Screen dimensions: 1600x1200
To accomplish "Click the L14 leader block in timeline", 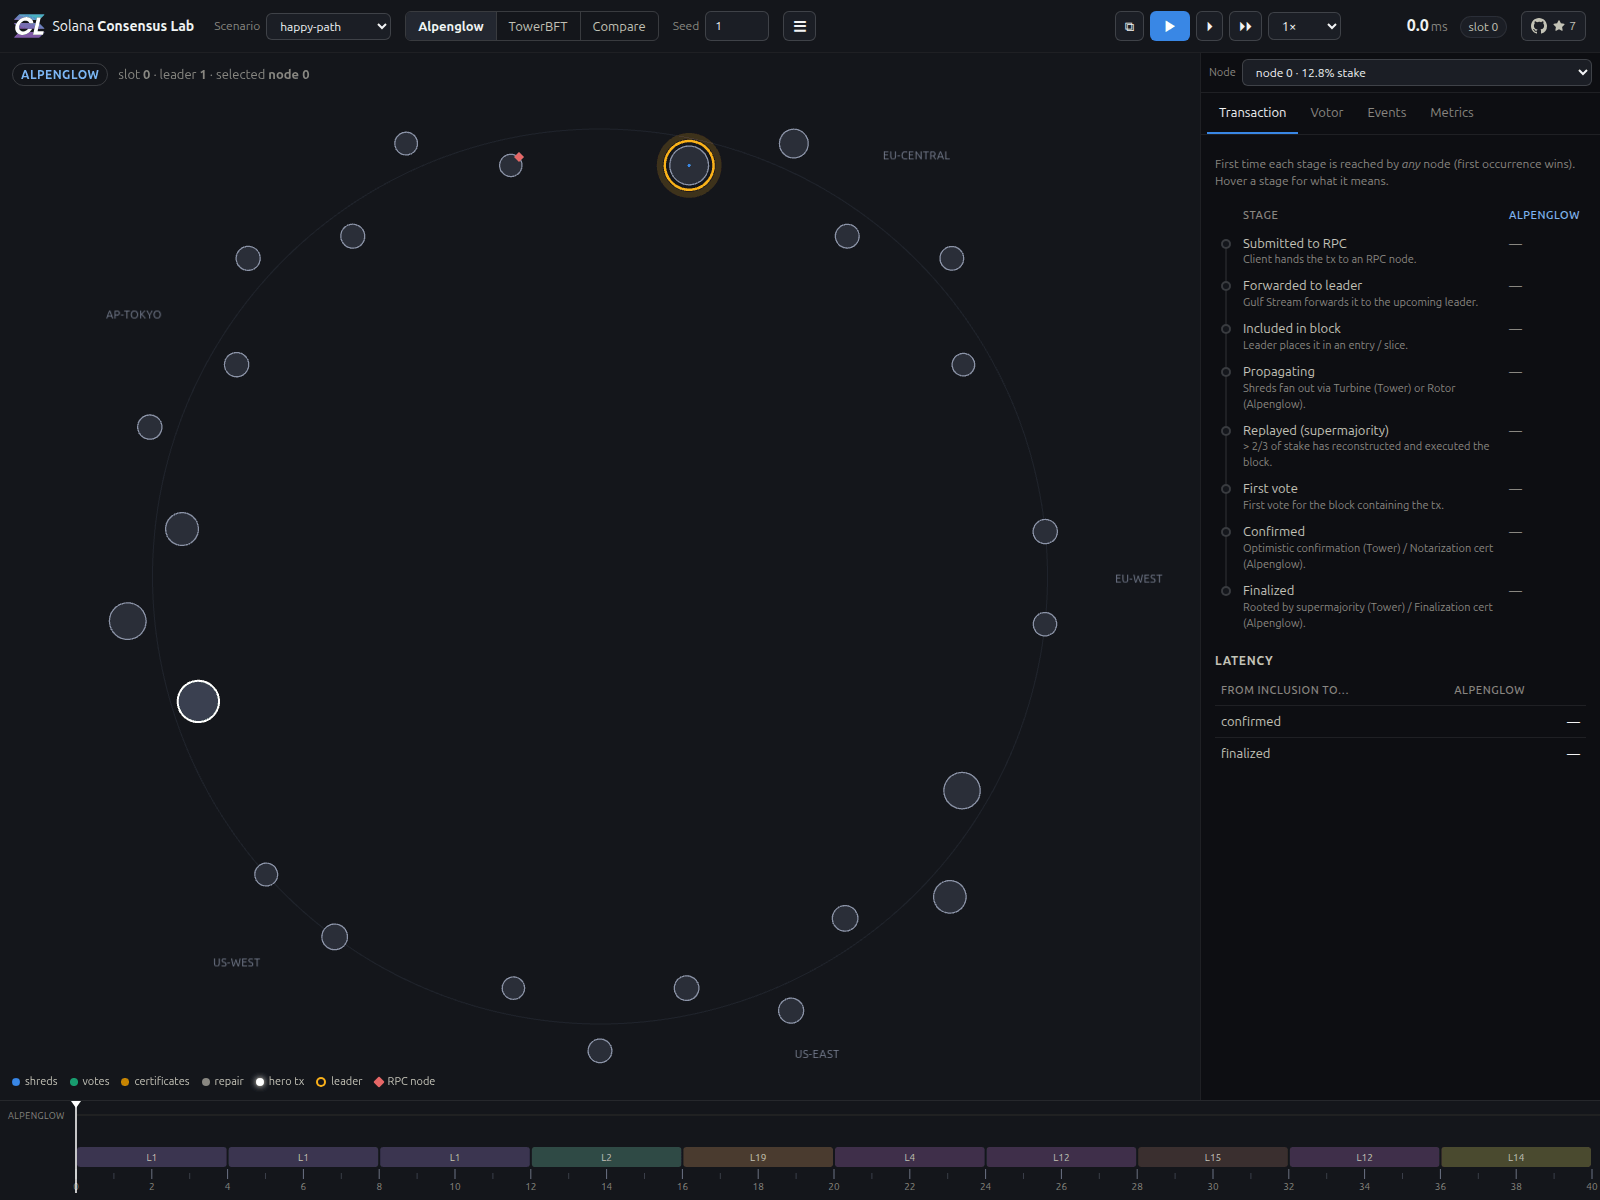I will point(1516,1157).
